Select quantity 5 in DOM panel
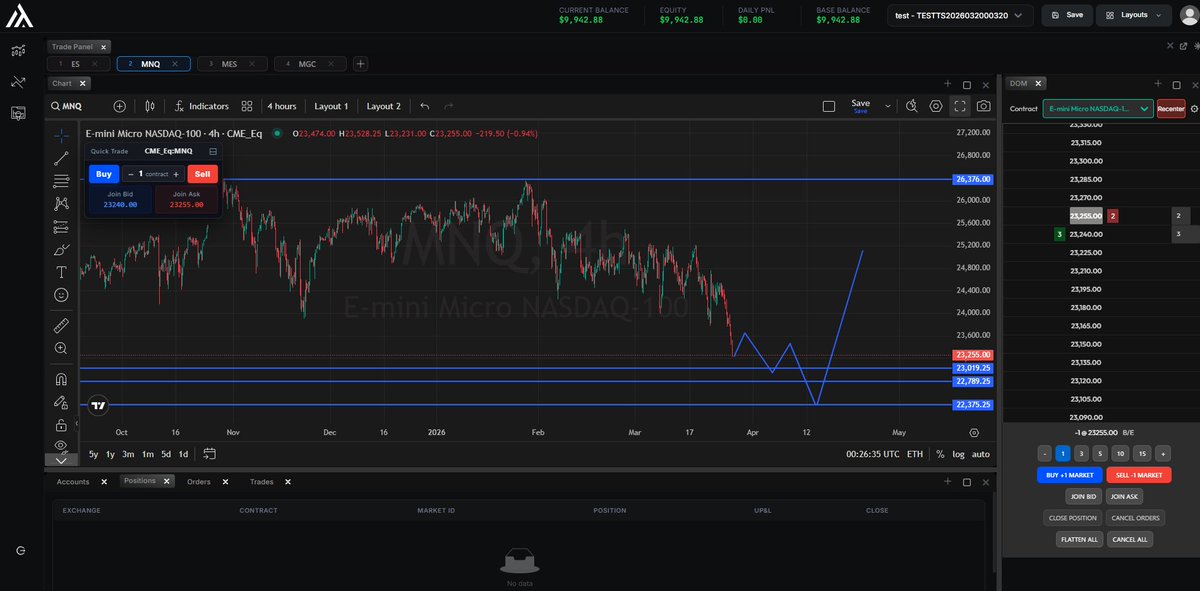 pyautogui.click(x=1102, y=453)
